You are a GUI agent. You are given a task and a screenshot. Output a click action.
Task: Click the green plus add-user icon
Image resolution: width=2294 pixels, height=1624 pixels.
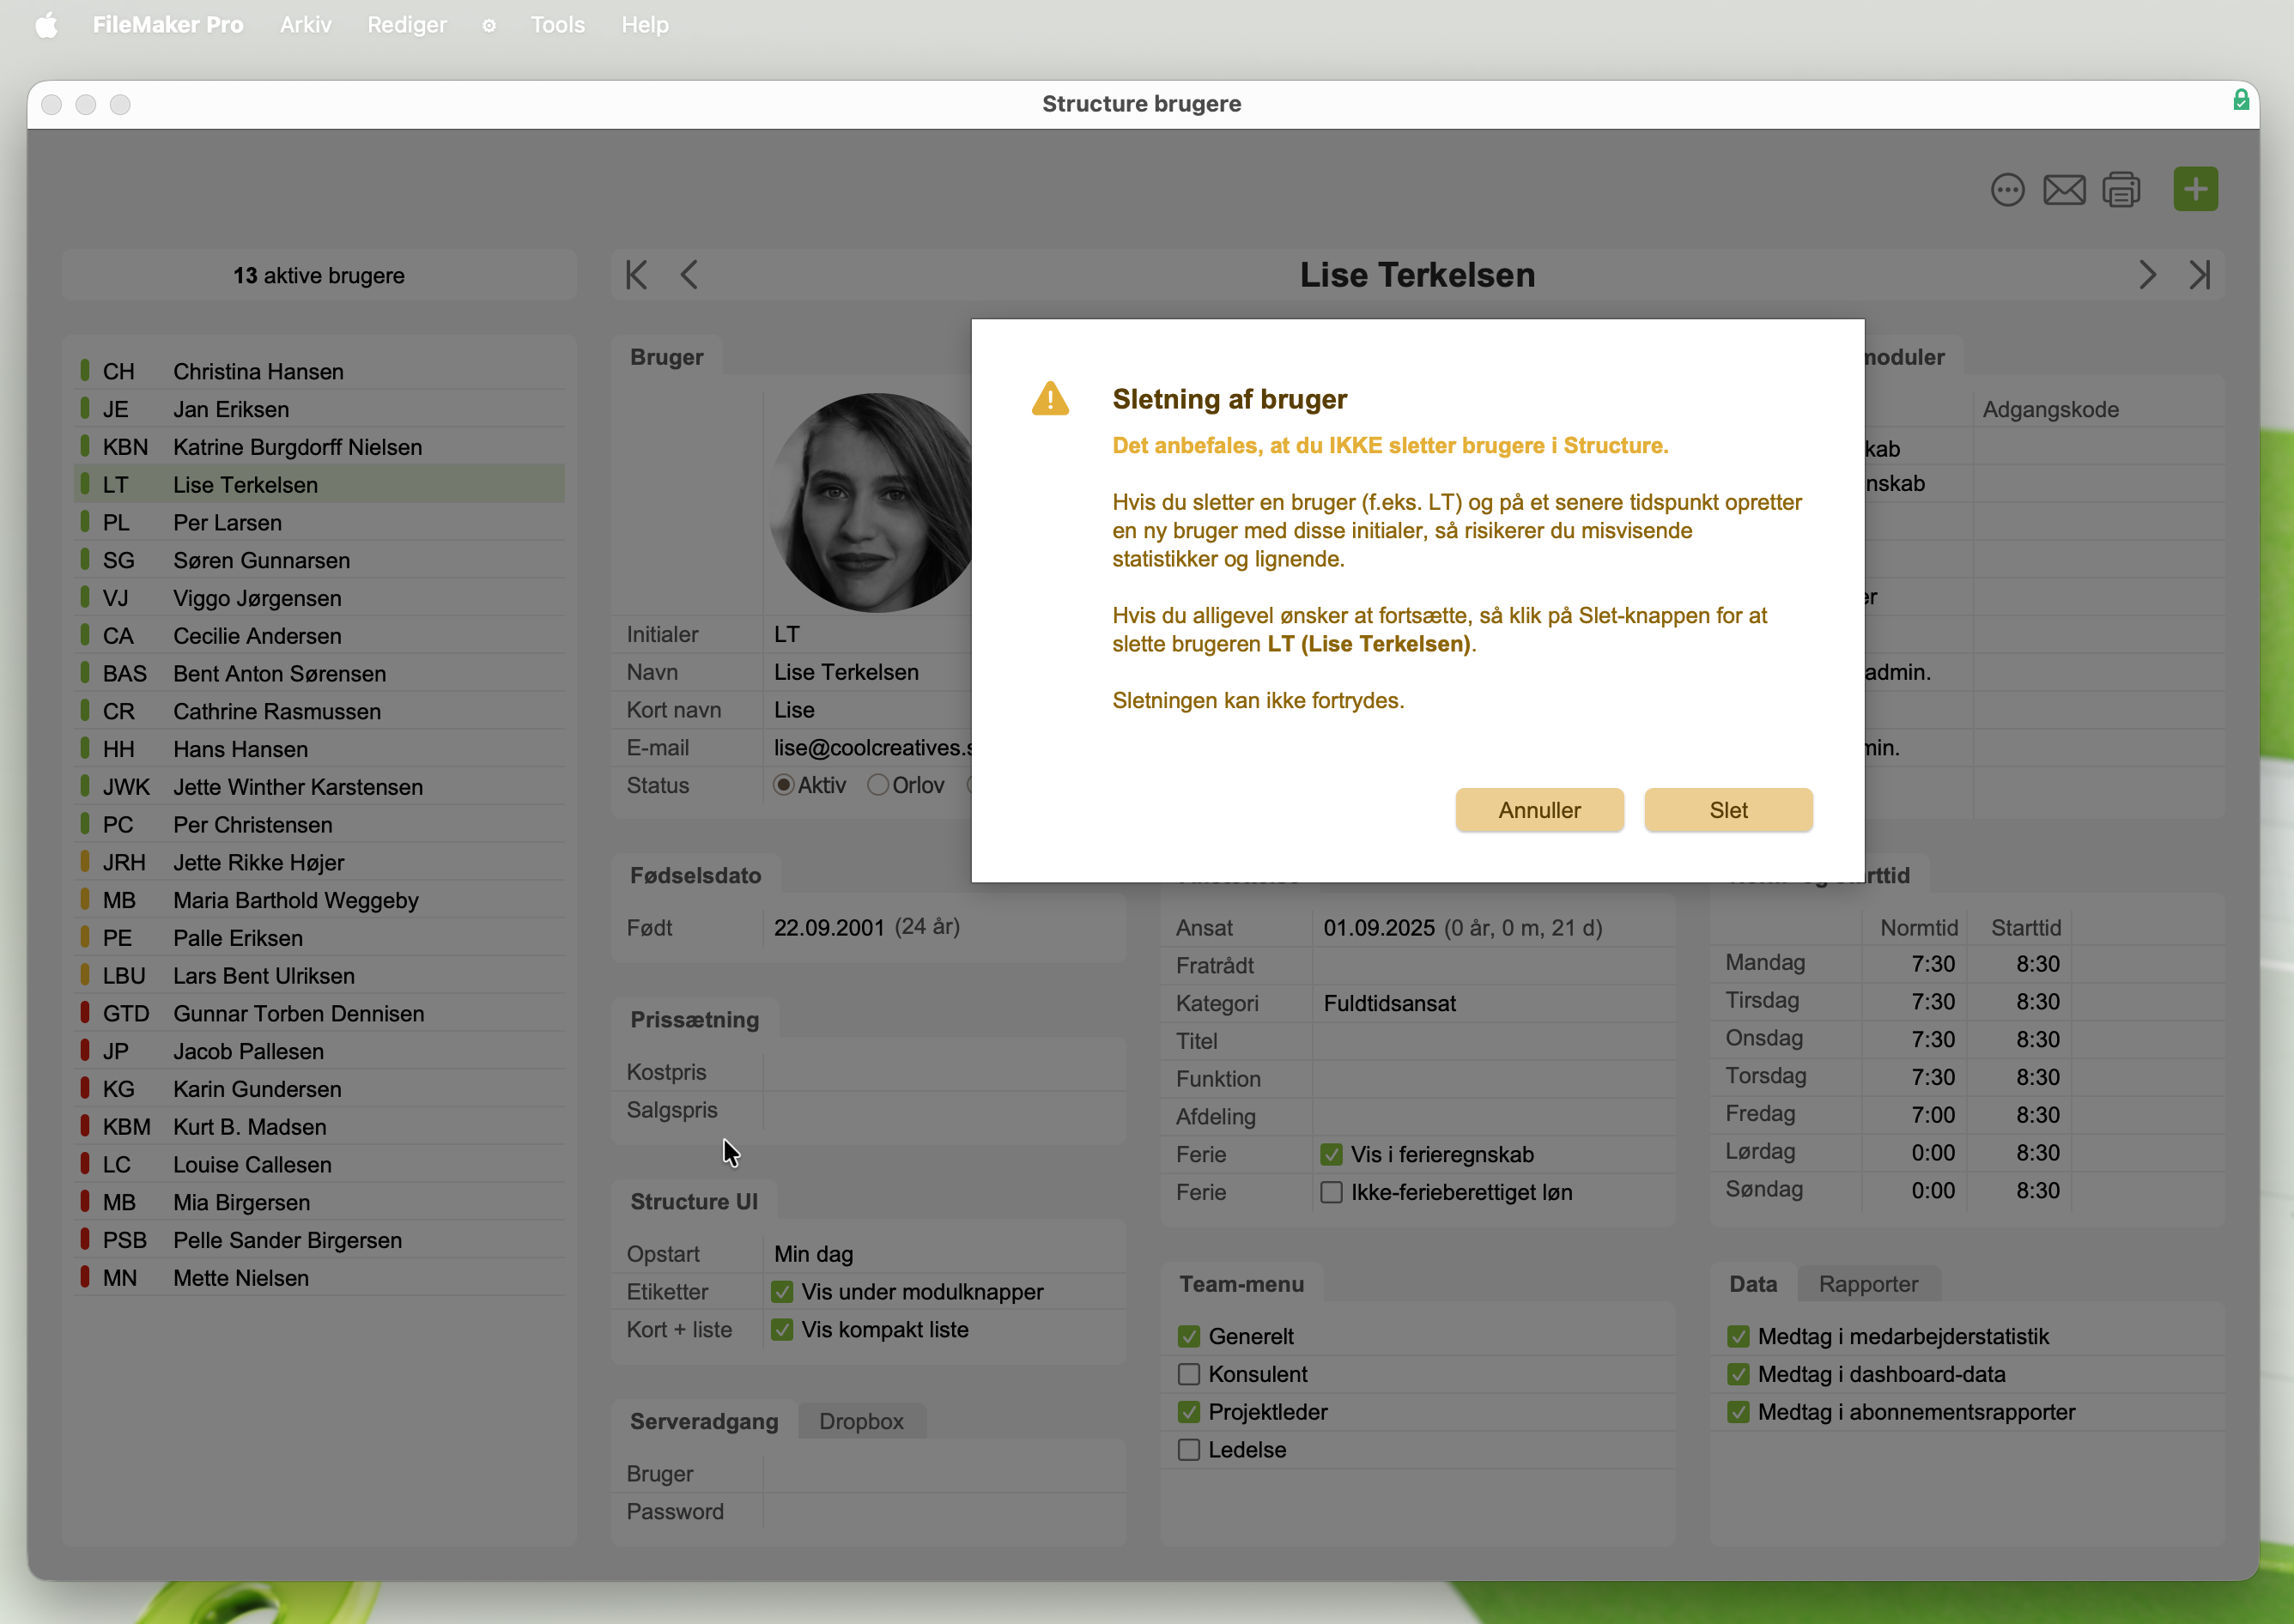(2195, 189)
